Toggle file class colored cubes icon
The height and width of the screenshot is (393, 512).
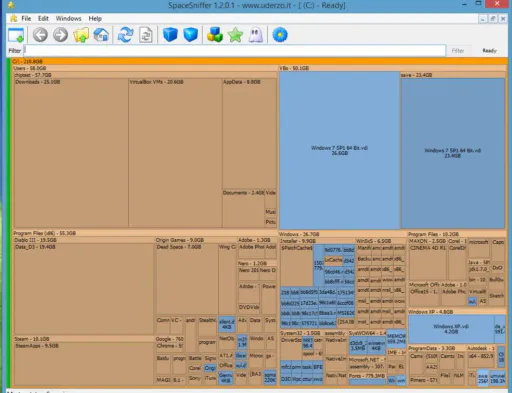pos(215,35)
